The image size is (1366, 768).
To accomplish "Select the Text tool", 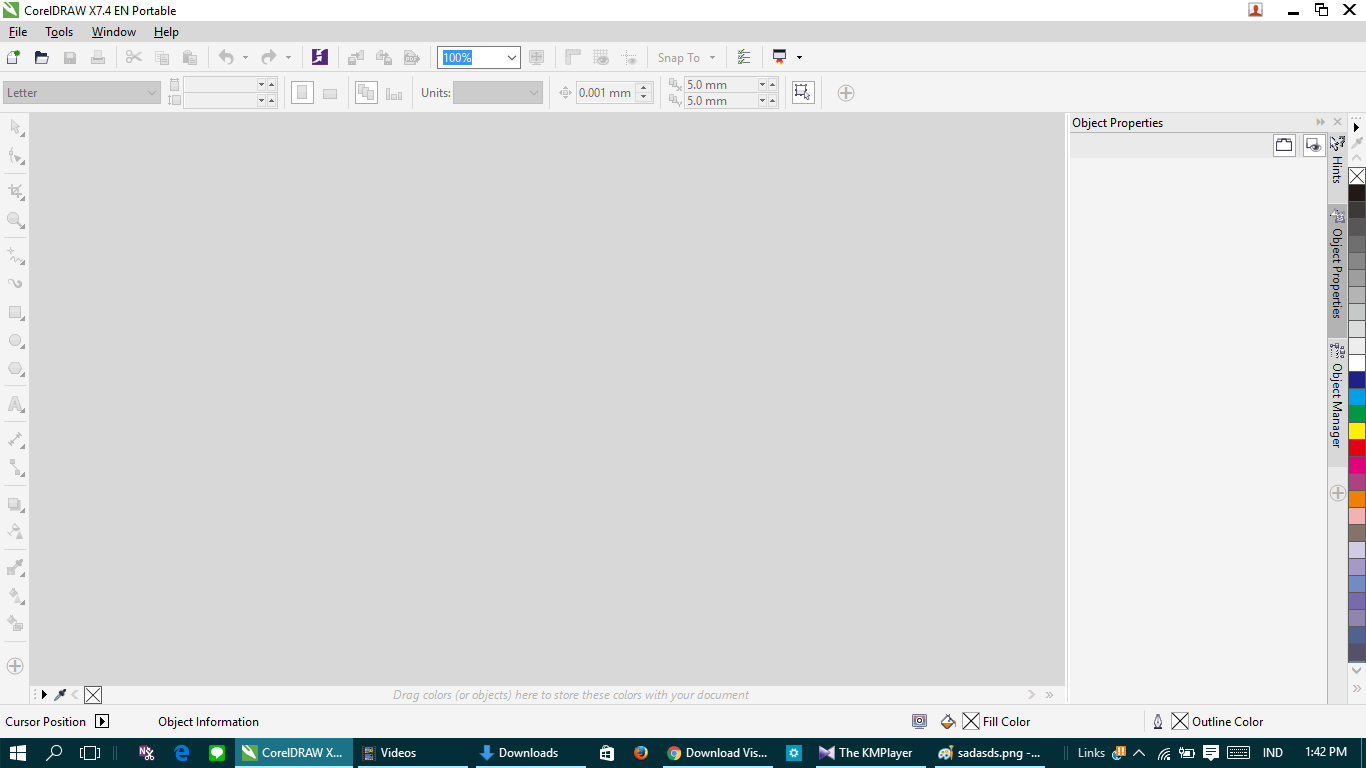I will click(x=15, y=404).
